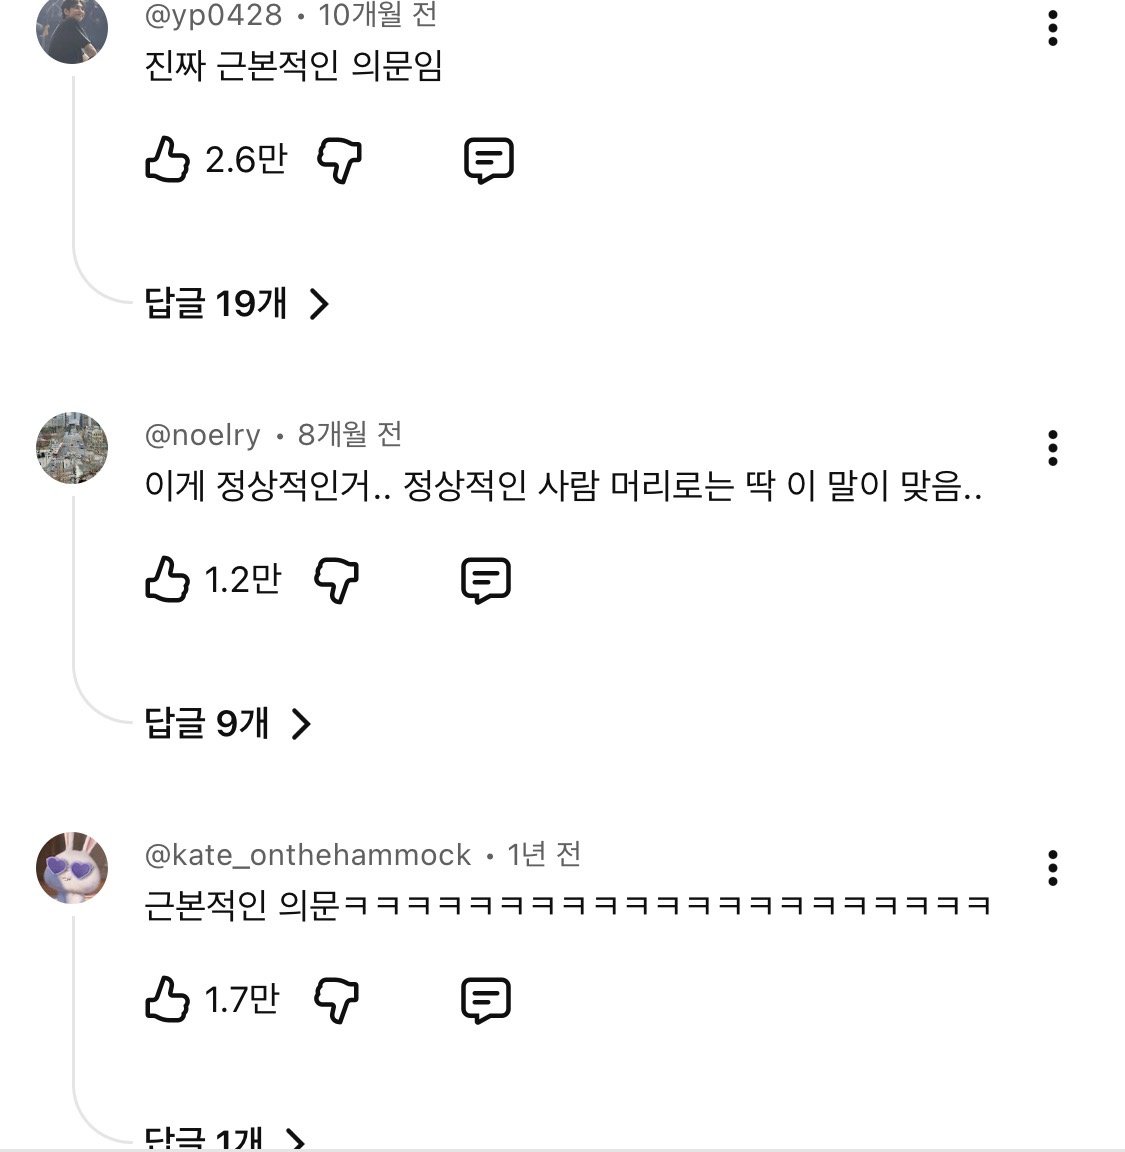Open the @kate_onthehammock username link
The image size is (1125, 1152).
(x=308, y=855)
